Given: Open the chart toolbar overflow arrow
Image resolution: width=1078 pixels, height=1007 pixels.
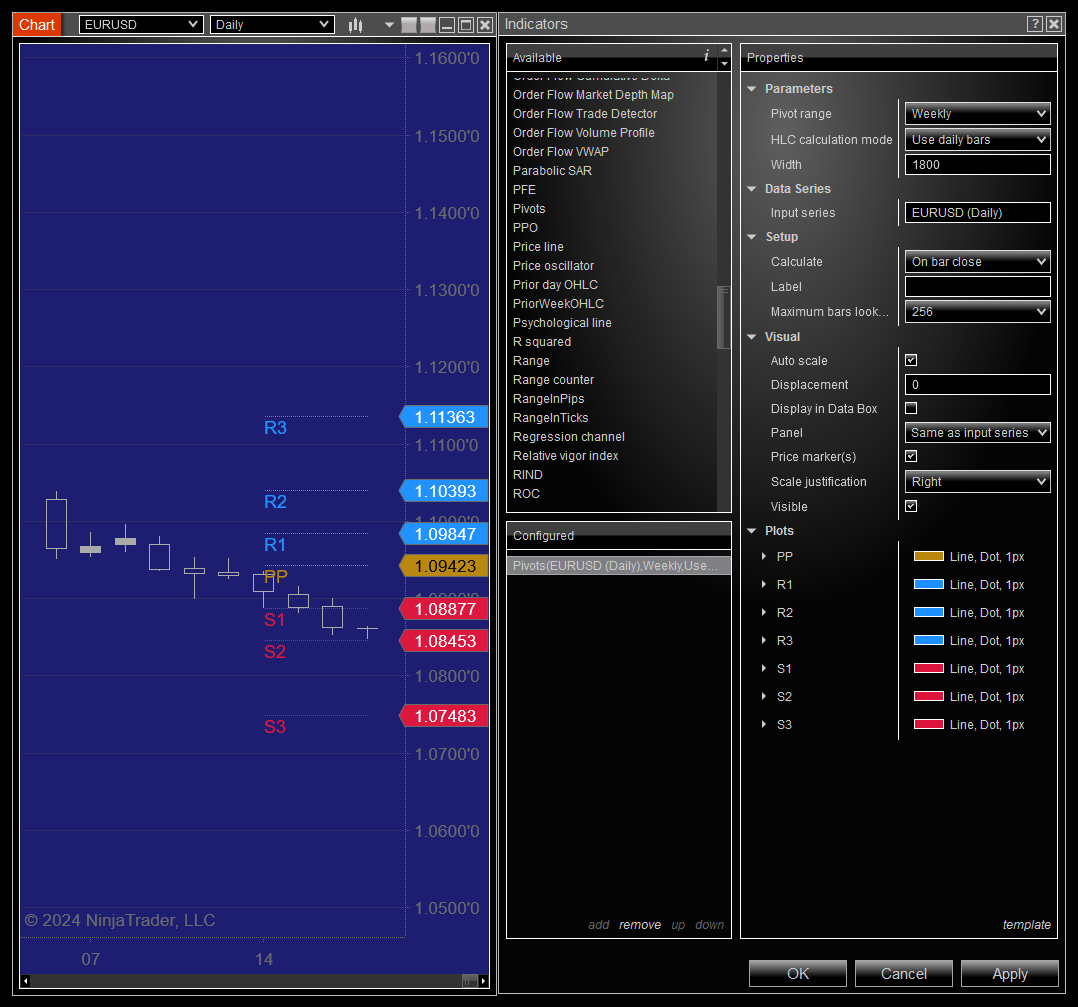Looking at the screenshot, I should pyautogui.click(x=389, y=25).
